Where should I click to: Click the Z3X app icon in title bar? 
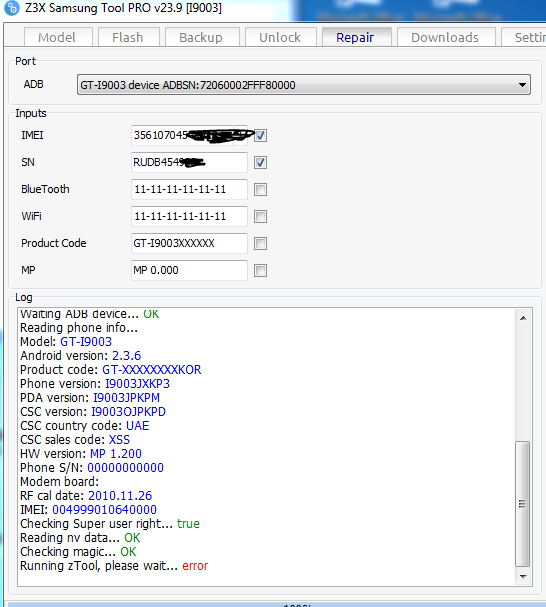[x=11, y=8]
